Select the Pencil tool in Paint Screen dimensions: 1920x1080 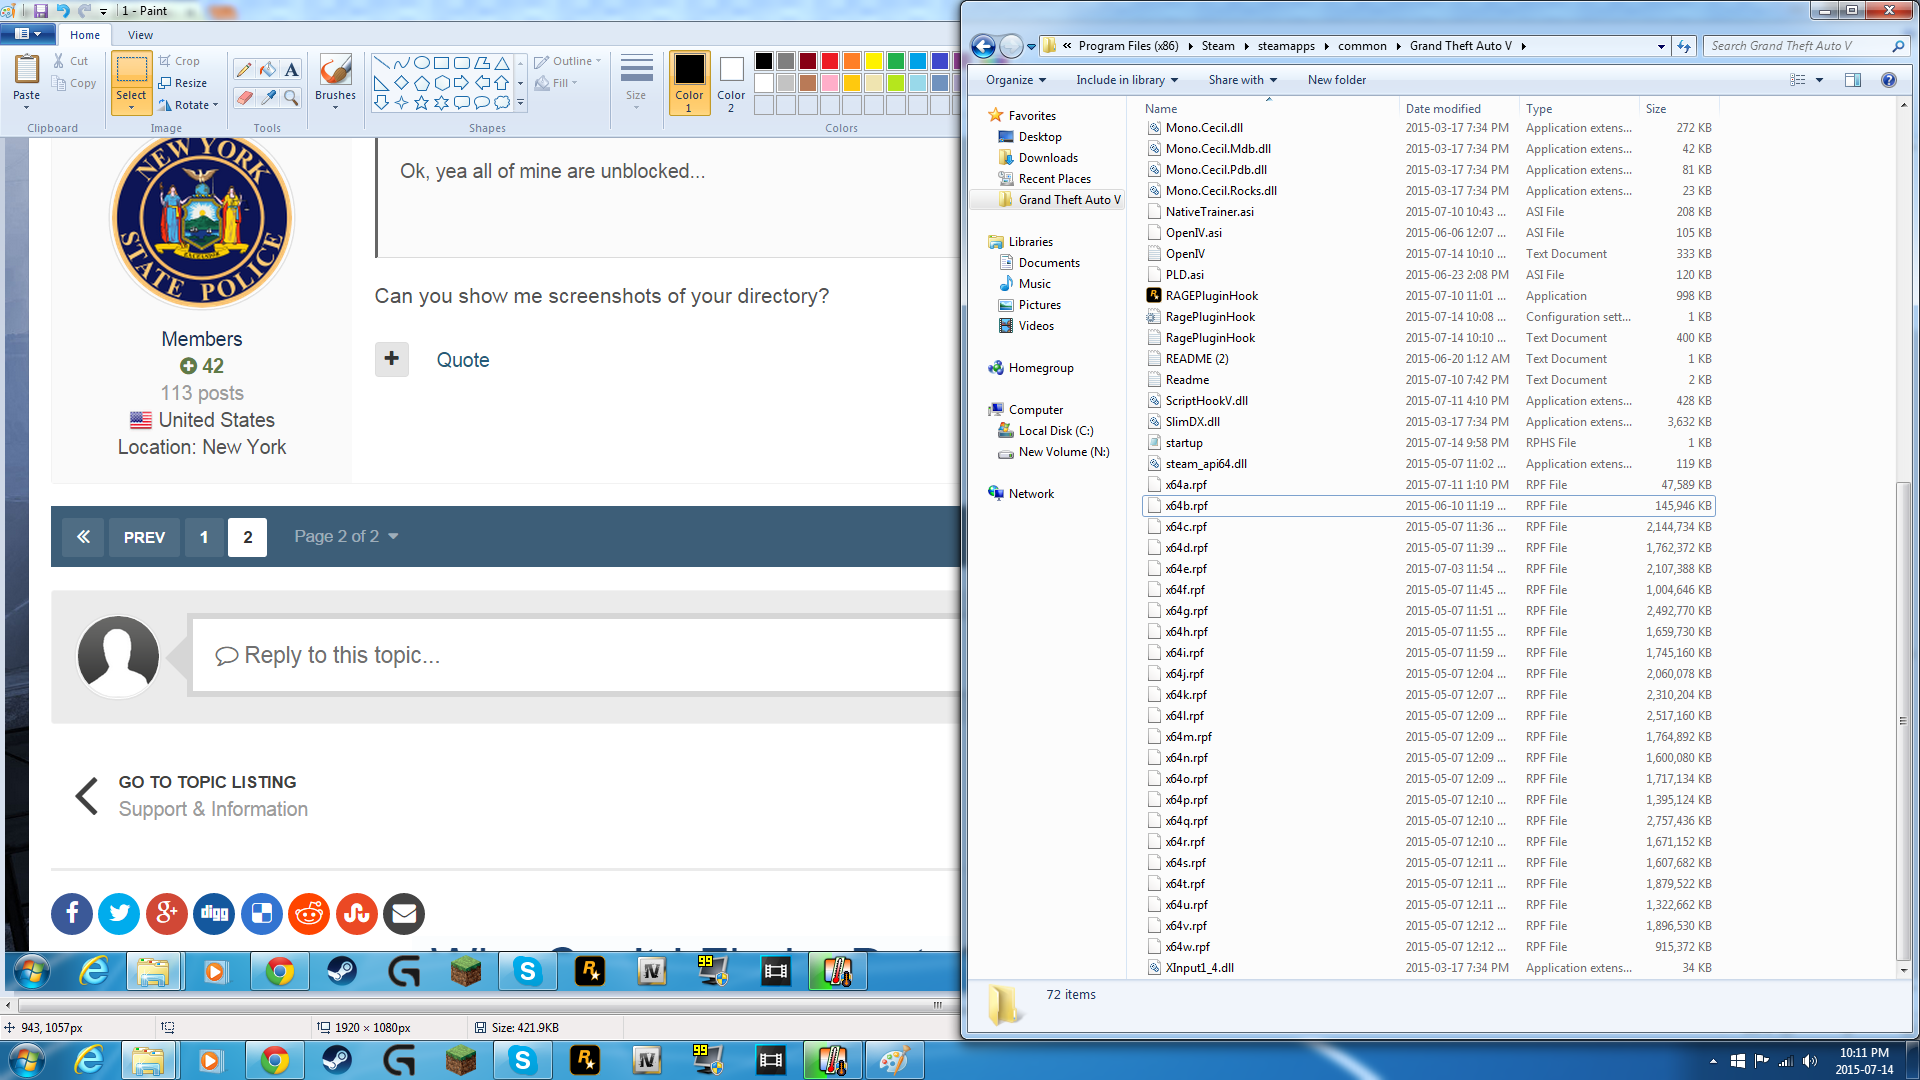(243, 69)
